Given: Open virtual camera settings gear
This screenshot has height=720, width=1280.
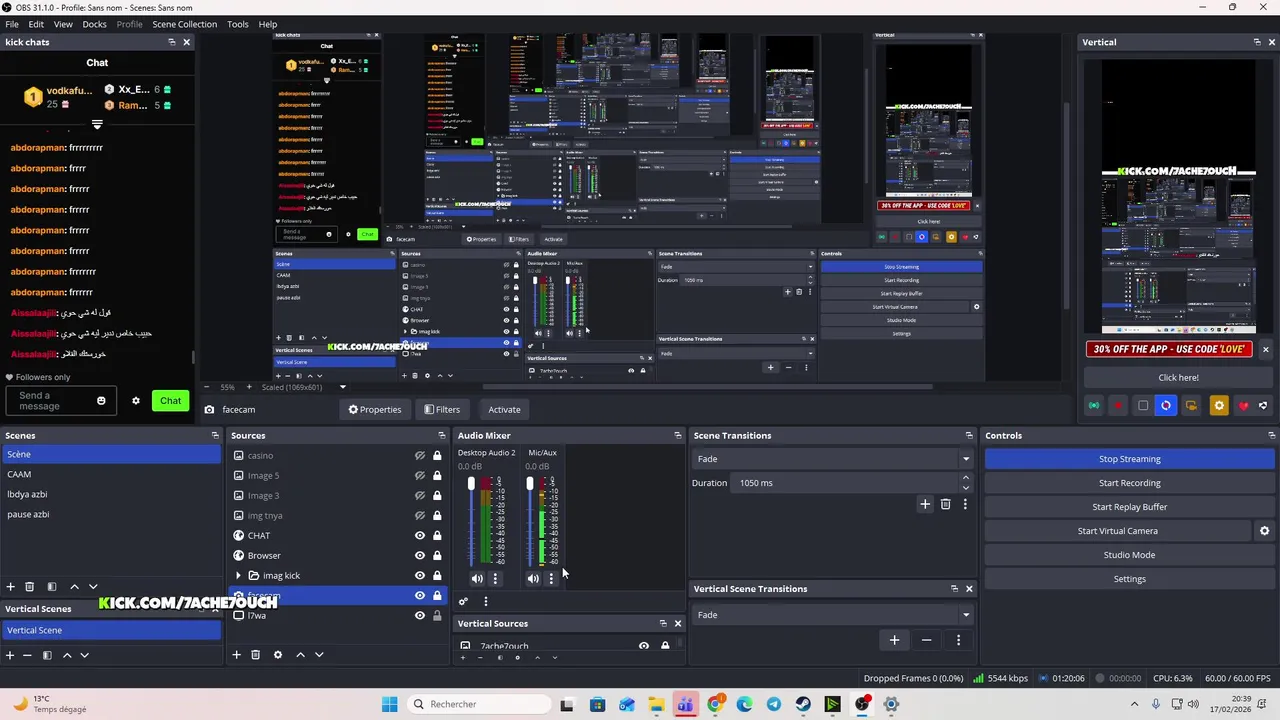Looking at the screenshot, I should point(1264,531).
